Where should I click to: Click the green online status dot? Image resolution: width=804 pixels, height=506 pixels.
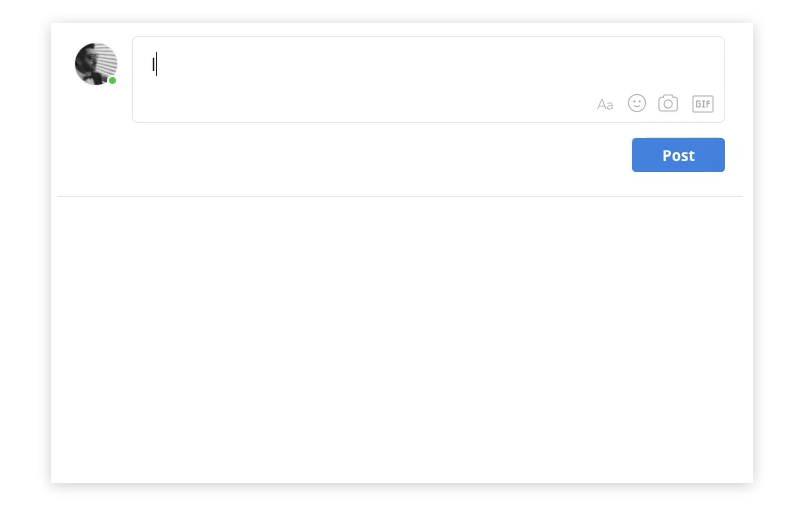coord(113,81)
